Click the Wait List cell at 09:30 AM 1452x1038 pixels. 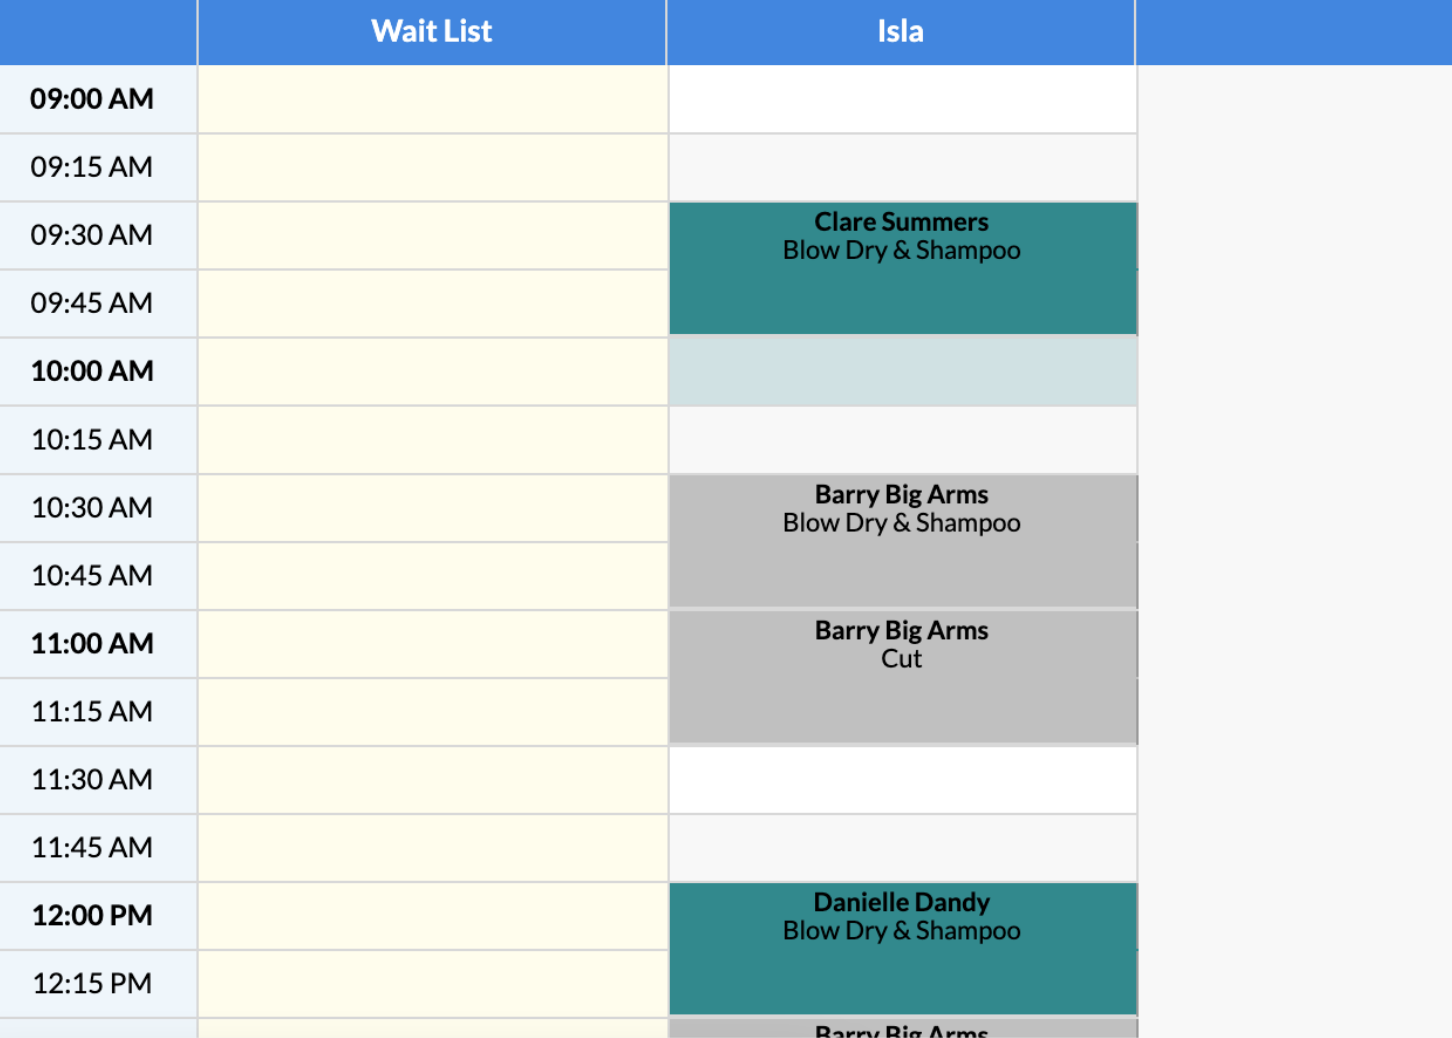click(x=431, y=235)
